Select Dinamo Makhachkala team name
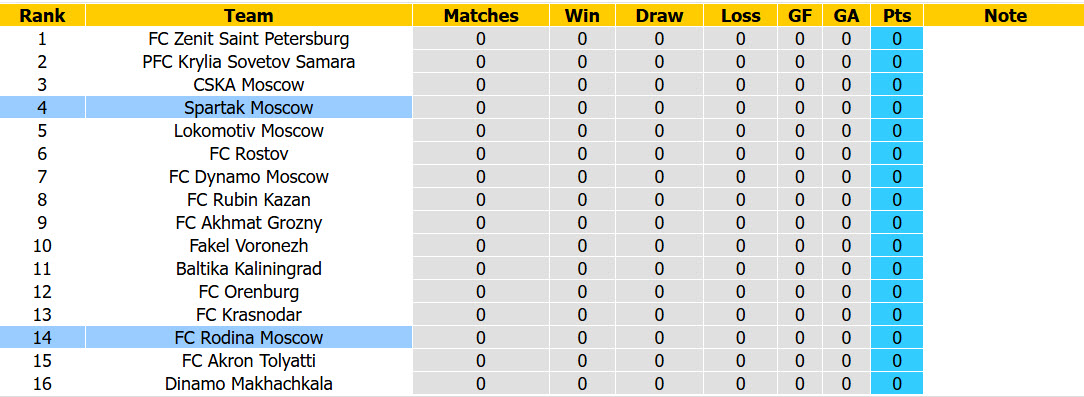 point(249,383)
